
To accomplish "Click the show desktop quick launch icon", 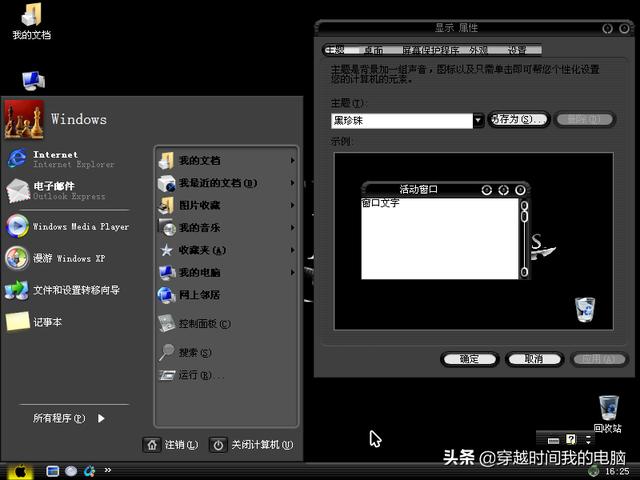I will point(53,471).
